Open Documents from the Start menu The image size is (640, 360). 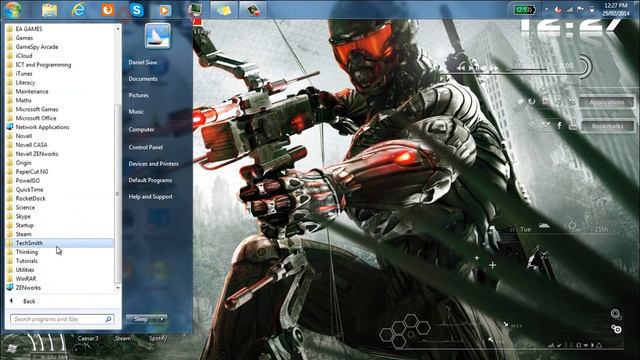143,79
